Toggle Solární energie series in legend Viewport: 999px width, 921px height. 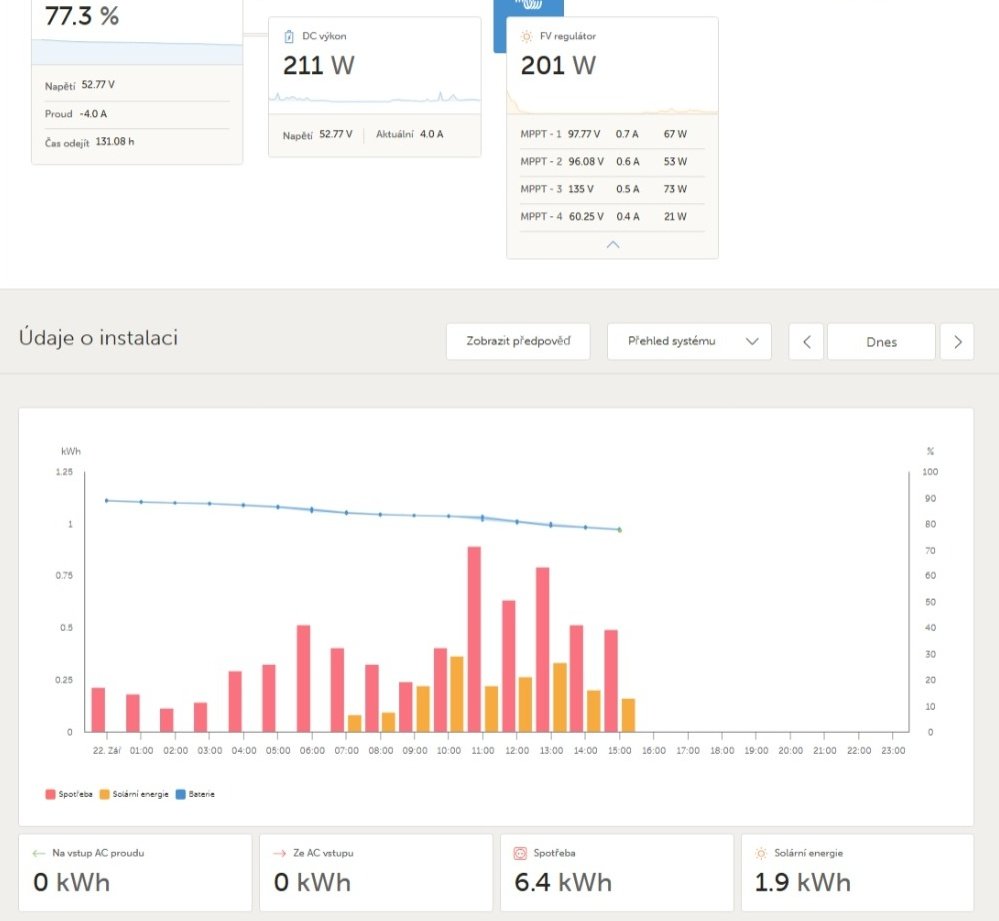[134, 794]
